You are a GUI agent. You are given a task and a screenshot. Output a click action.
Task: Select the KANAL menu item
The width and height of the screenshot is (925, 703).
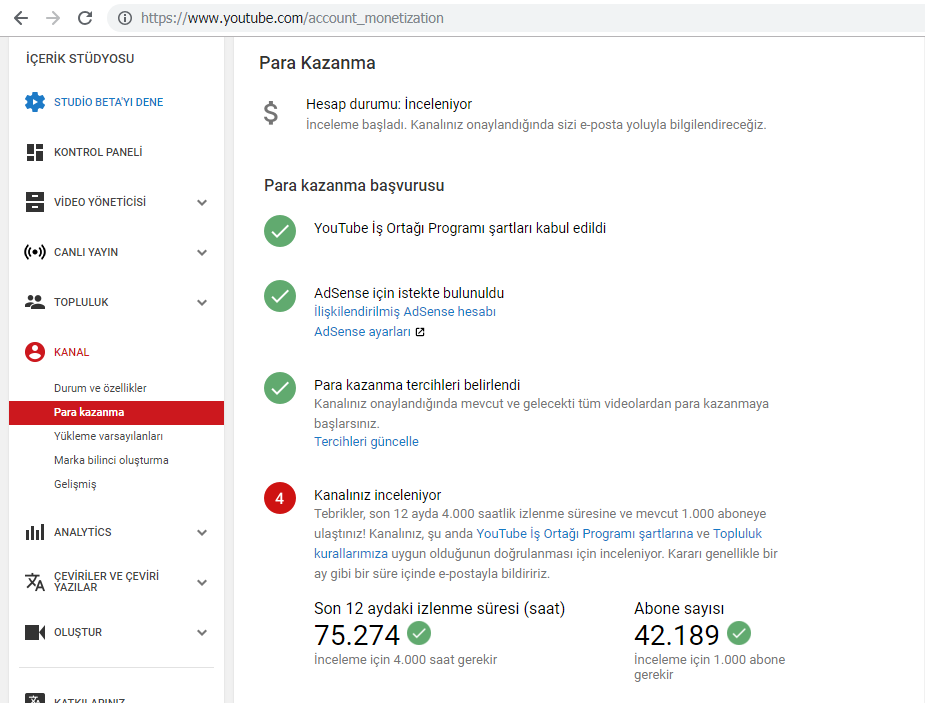(x=71, y=352)
